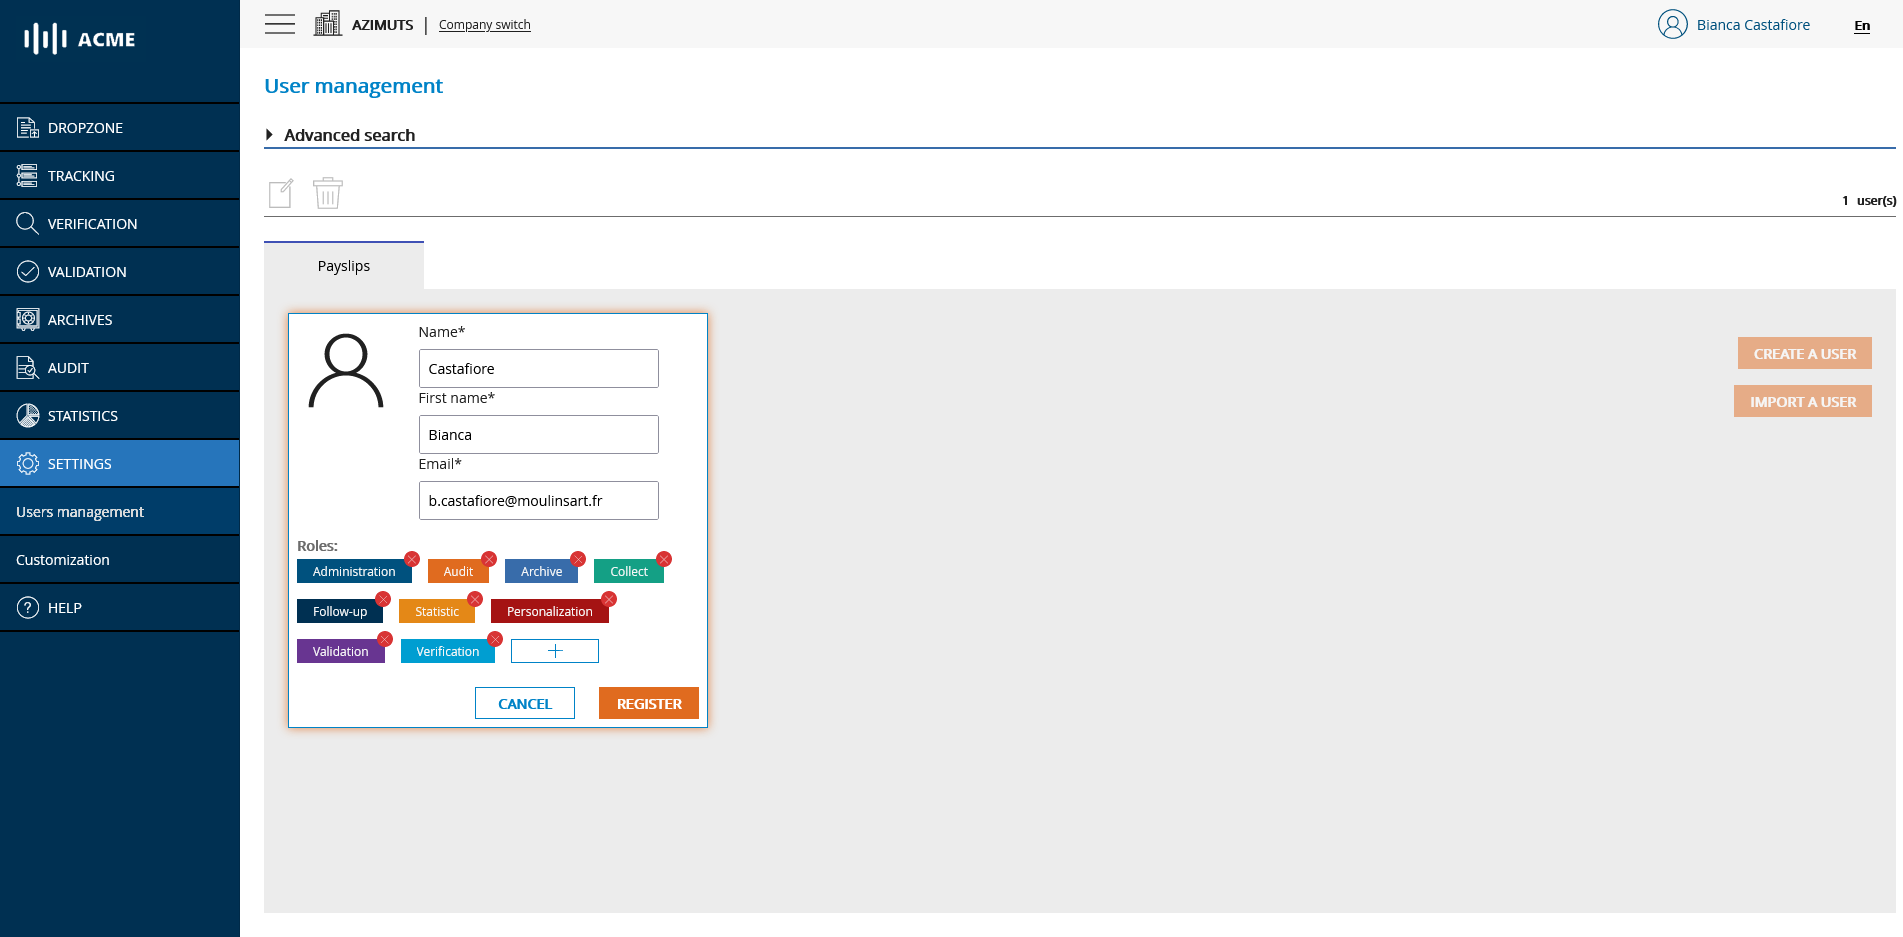Click the Validation checkmark icon
1903x937 pixels.
[x=27, y=271]
